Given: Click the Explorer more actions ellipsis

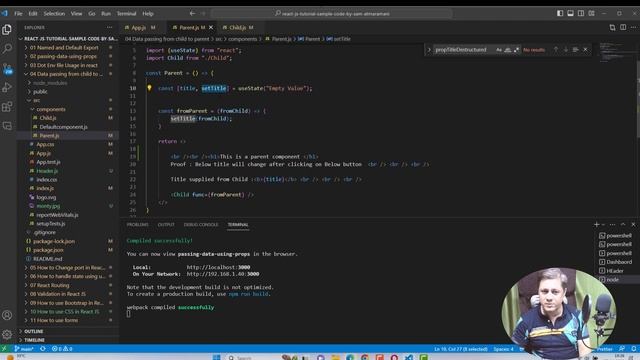Looking at the screenshot, I should pyautogui.click(x=109, y=27).
